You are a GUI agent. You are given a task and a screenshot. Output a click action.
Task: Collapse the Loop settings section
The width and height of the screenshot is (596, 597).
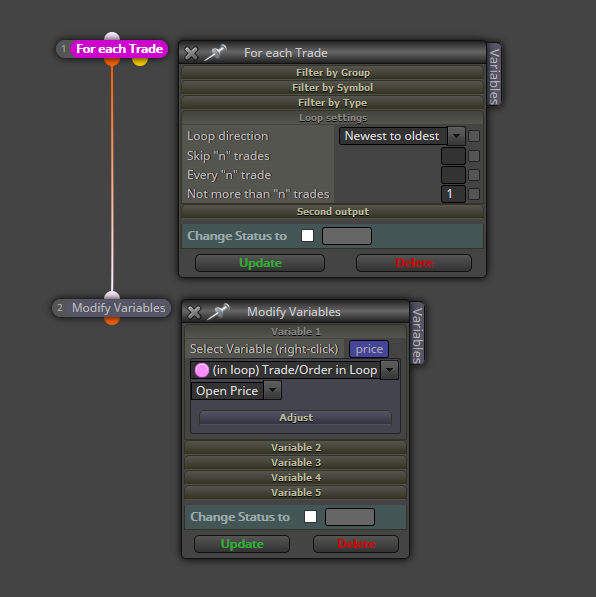point(332,118)
